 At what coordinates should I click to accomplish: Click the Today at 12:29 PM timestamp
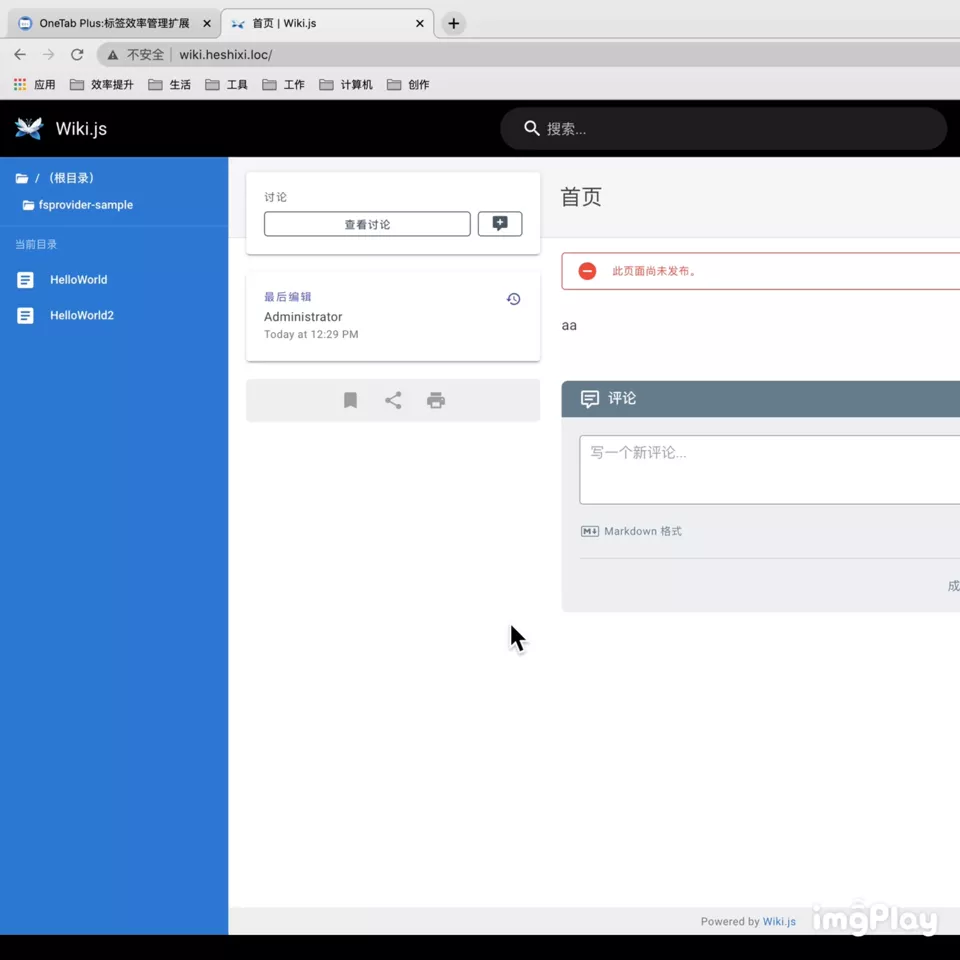coord(311,334)
